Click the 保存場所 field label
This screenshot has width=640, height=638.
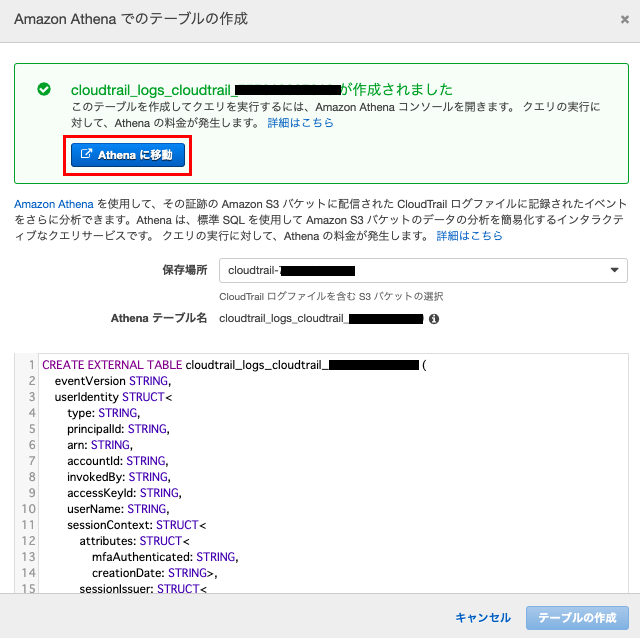pyautogui.click(x=185, y=270)
